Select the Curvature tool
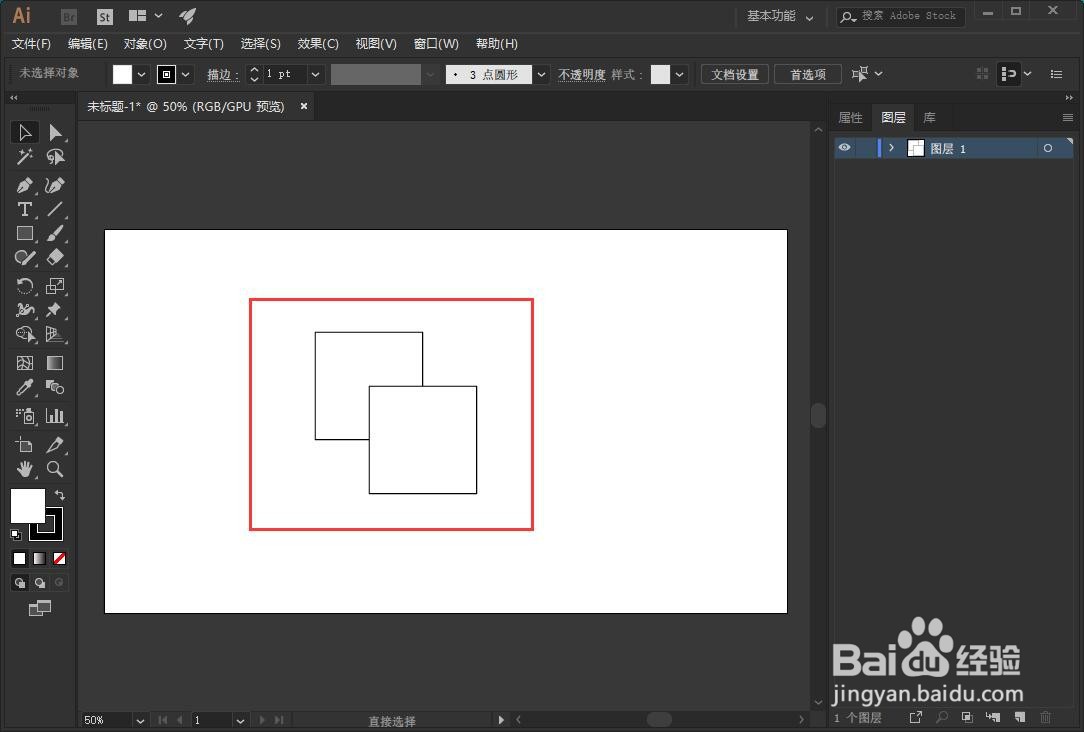This screenshot has width=1084, height=732. click(55, 185)
